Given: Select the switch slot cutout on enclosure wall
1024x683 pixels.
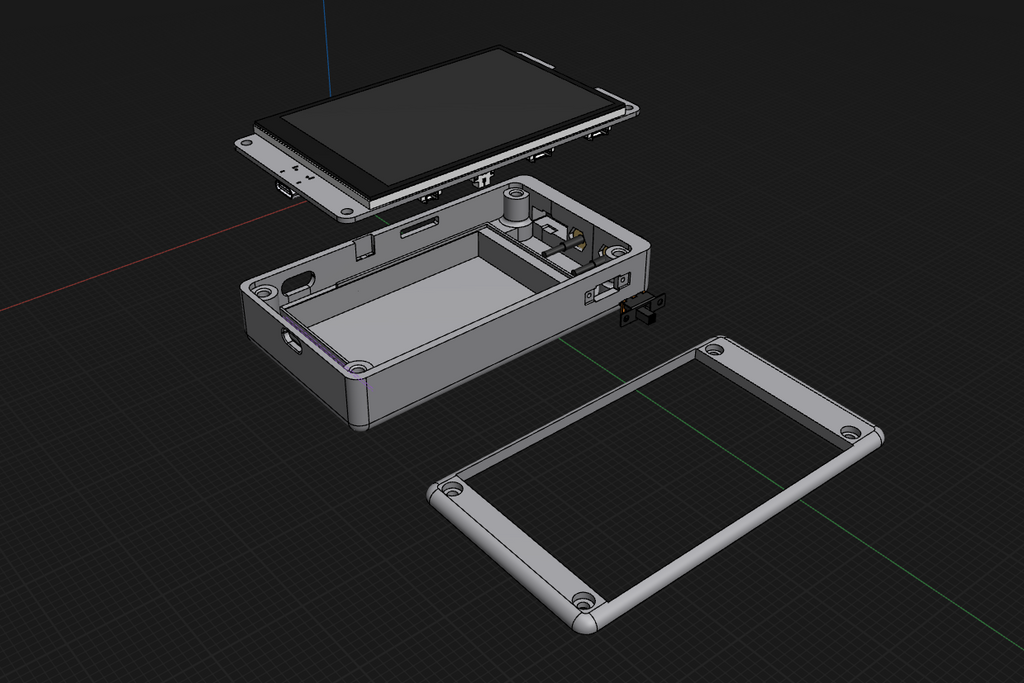Looking at the screenshot, I should pos(607,289).
